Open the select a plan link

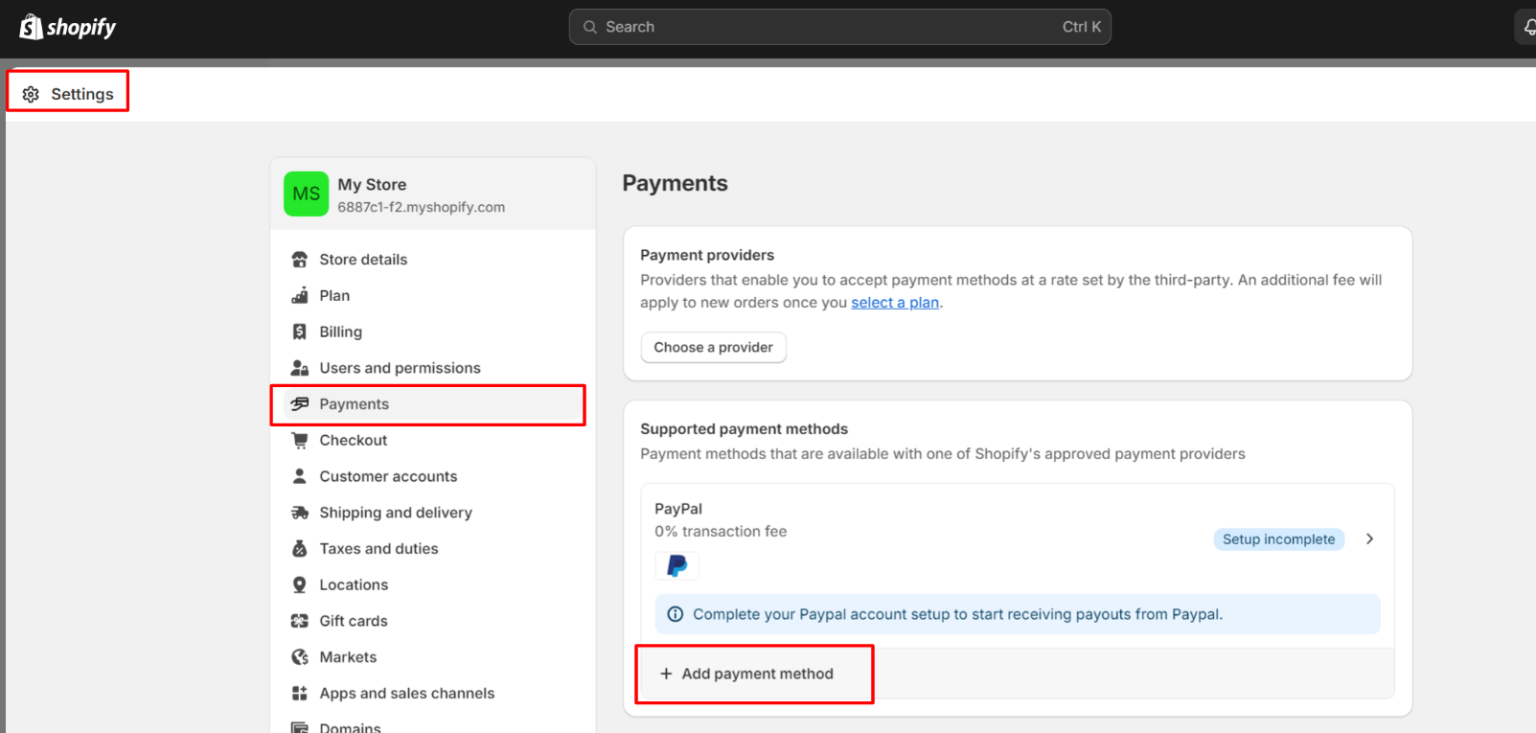click(x=894, y=302)
